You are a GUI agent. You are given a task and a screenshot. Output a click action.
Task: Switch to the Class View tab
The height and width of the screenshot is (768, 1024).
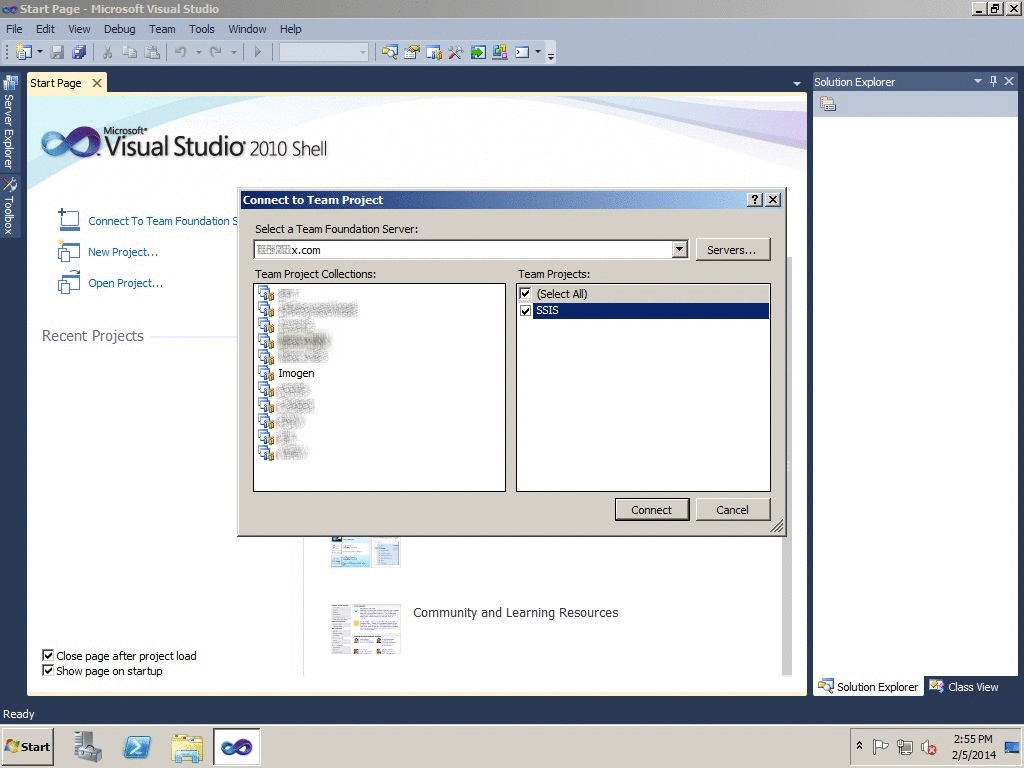(964, 686)
